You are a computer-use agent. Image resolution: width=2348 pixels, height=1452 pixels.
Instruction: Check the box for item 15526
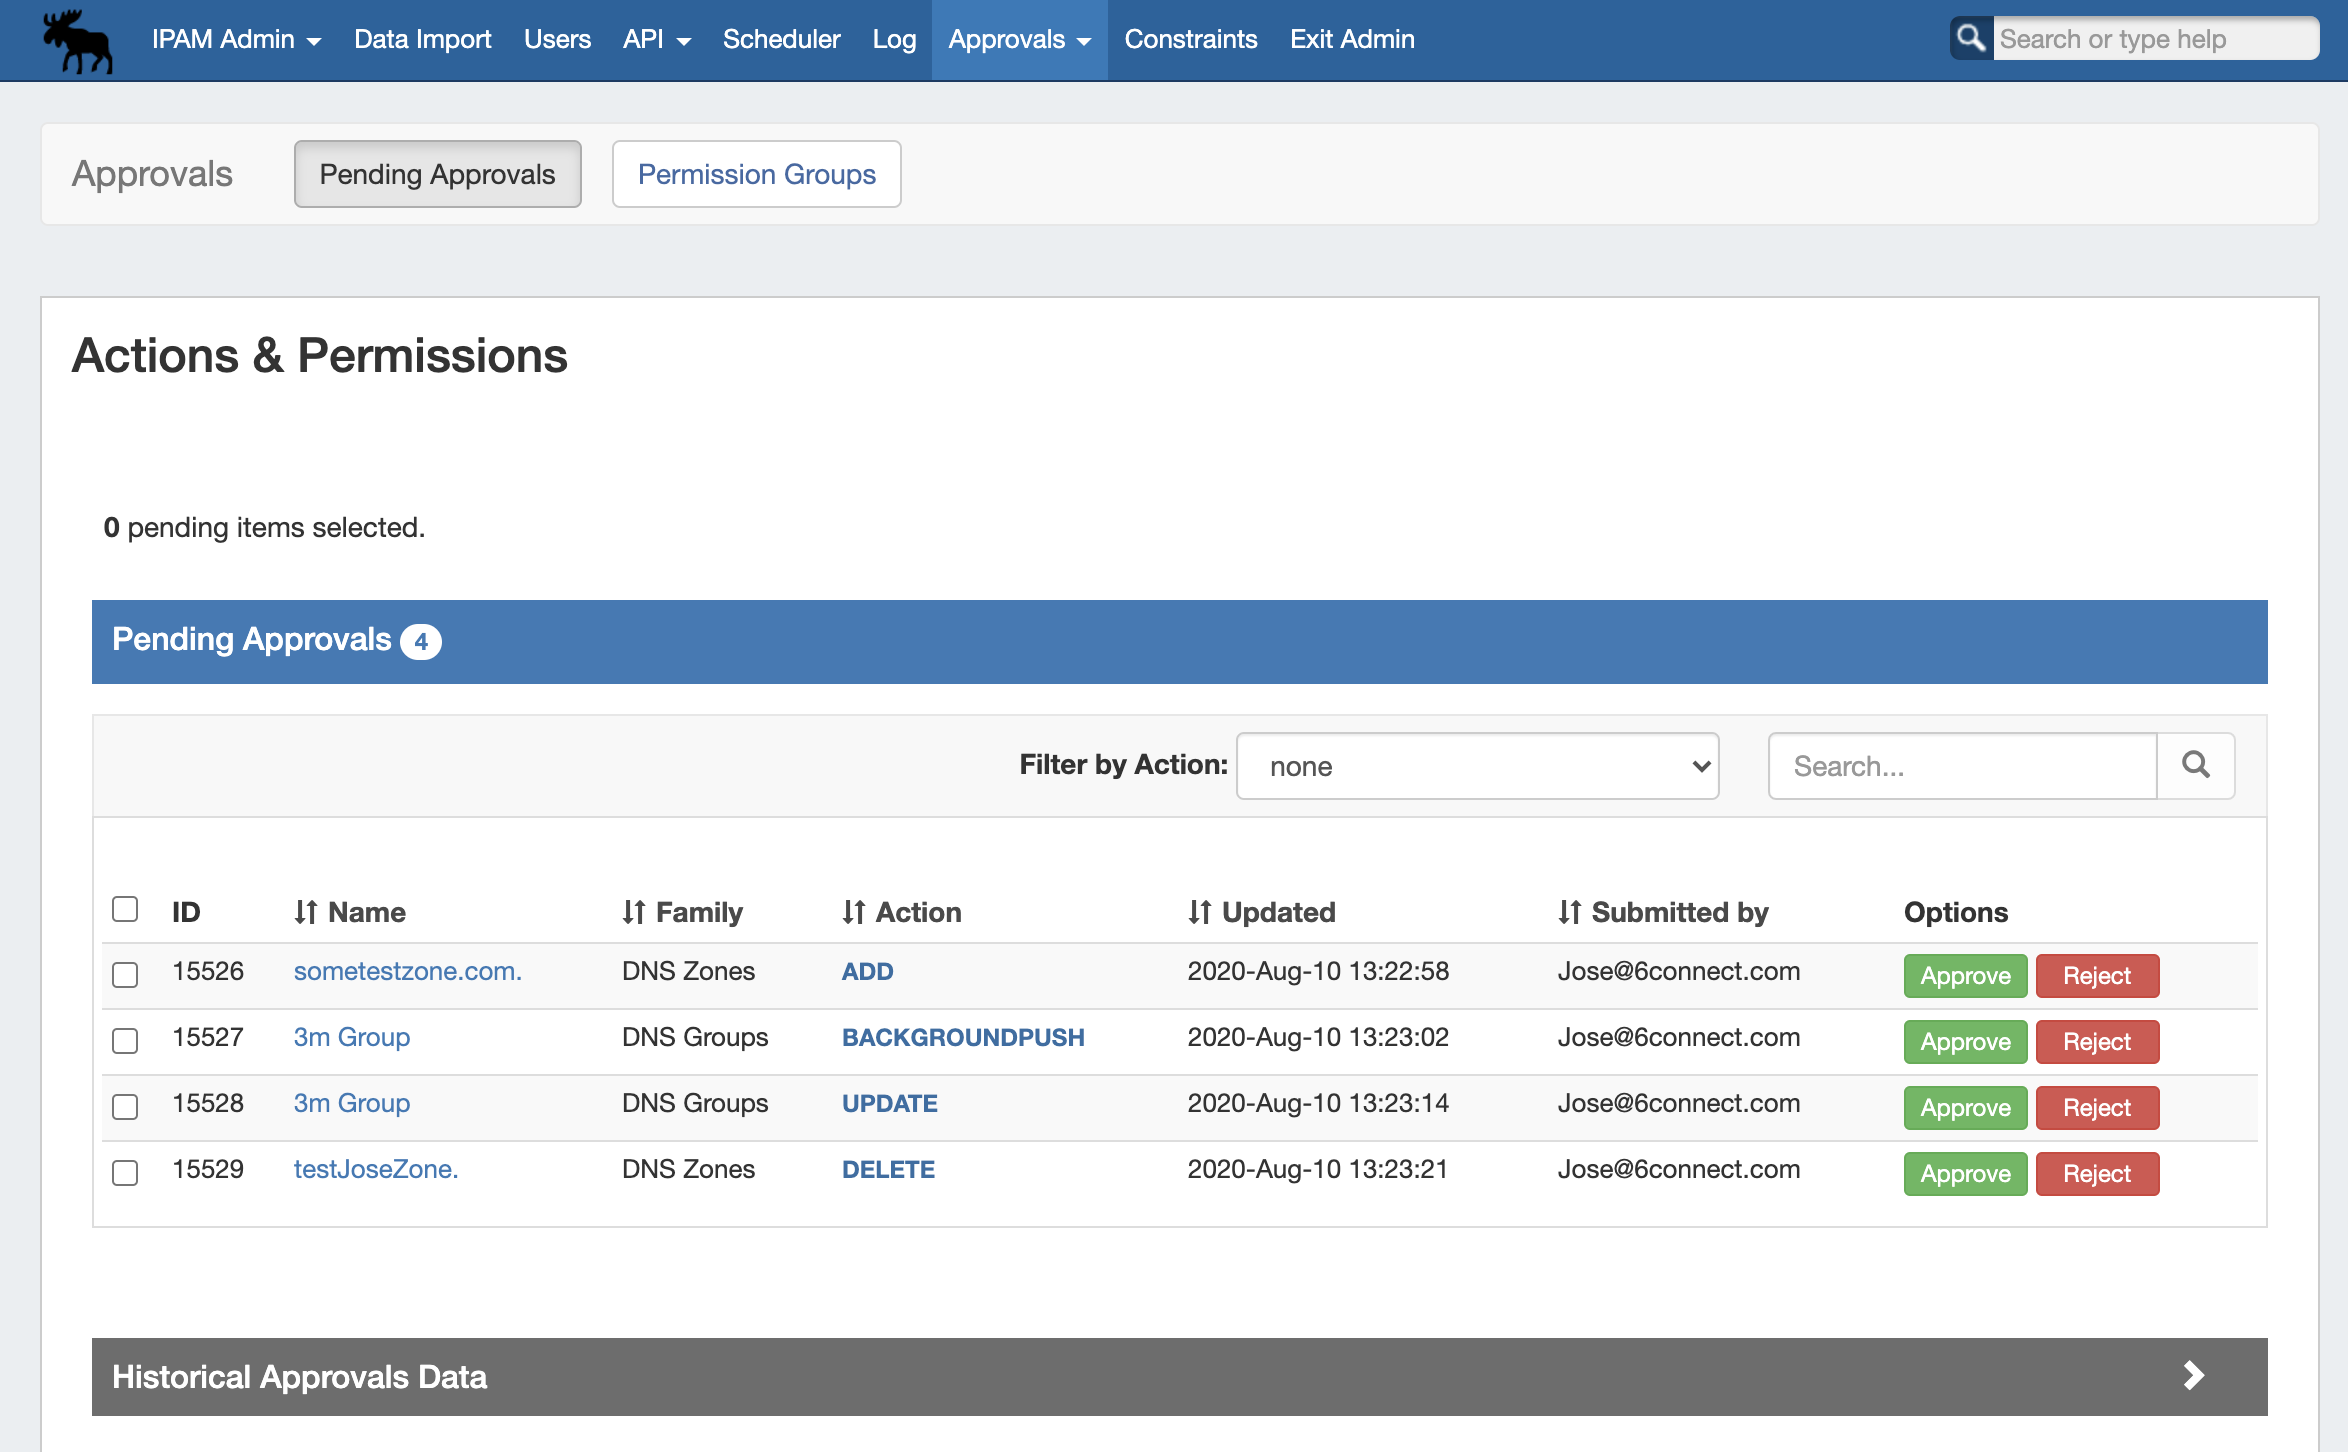(x=125, y=974)
